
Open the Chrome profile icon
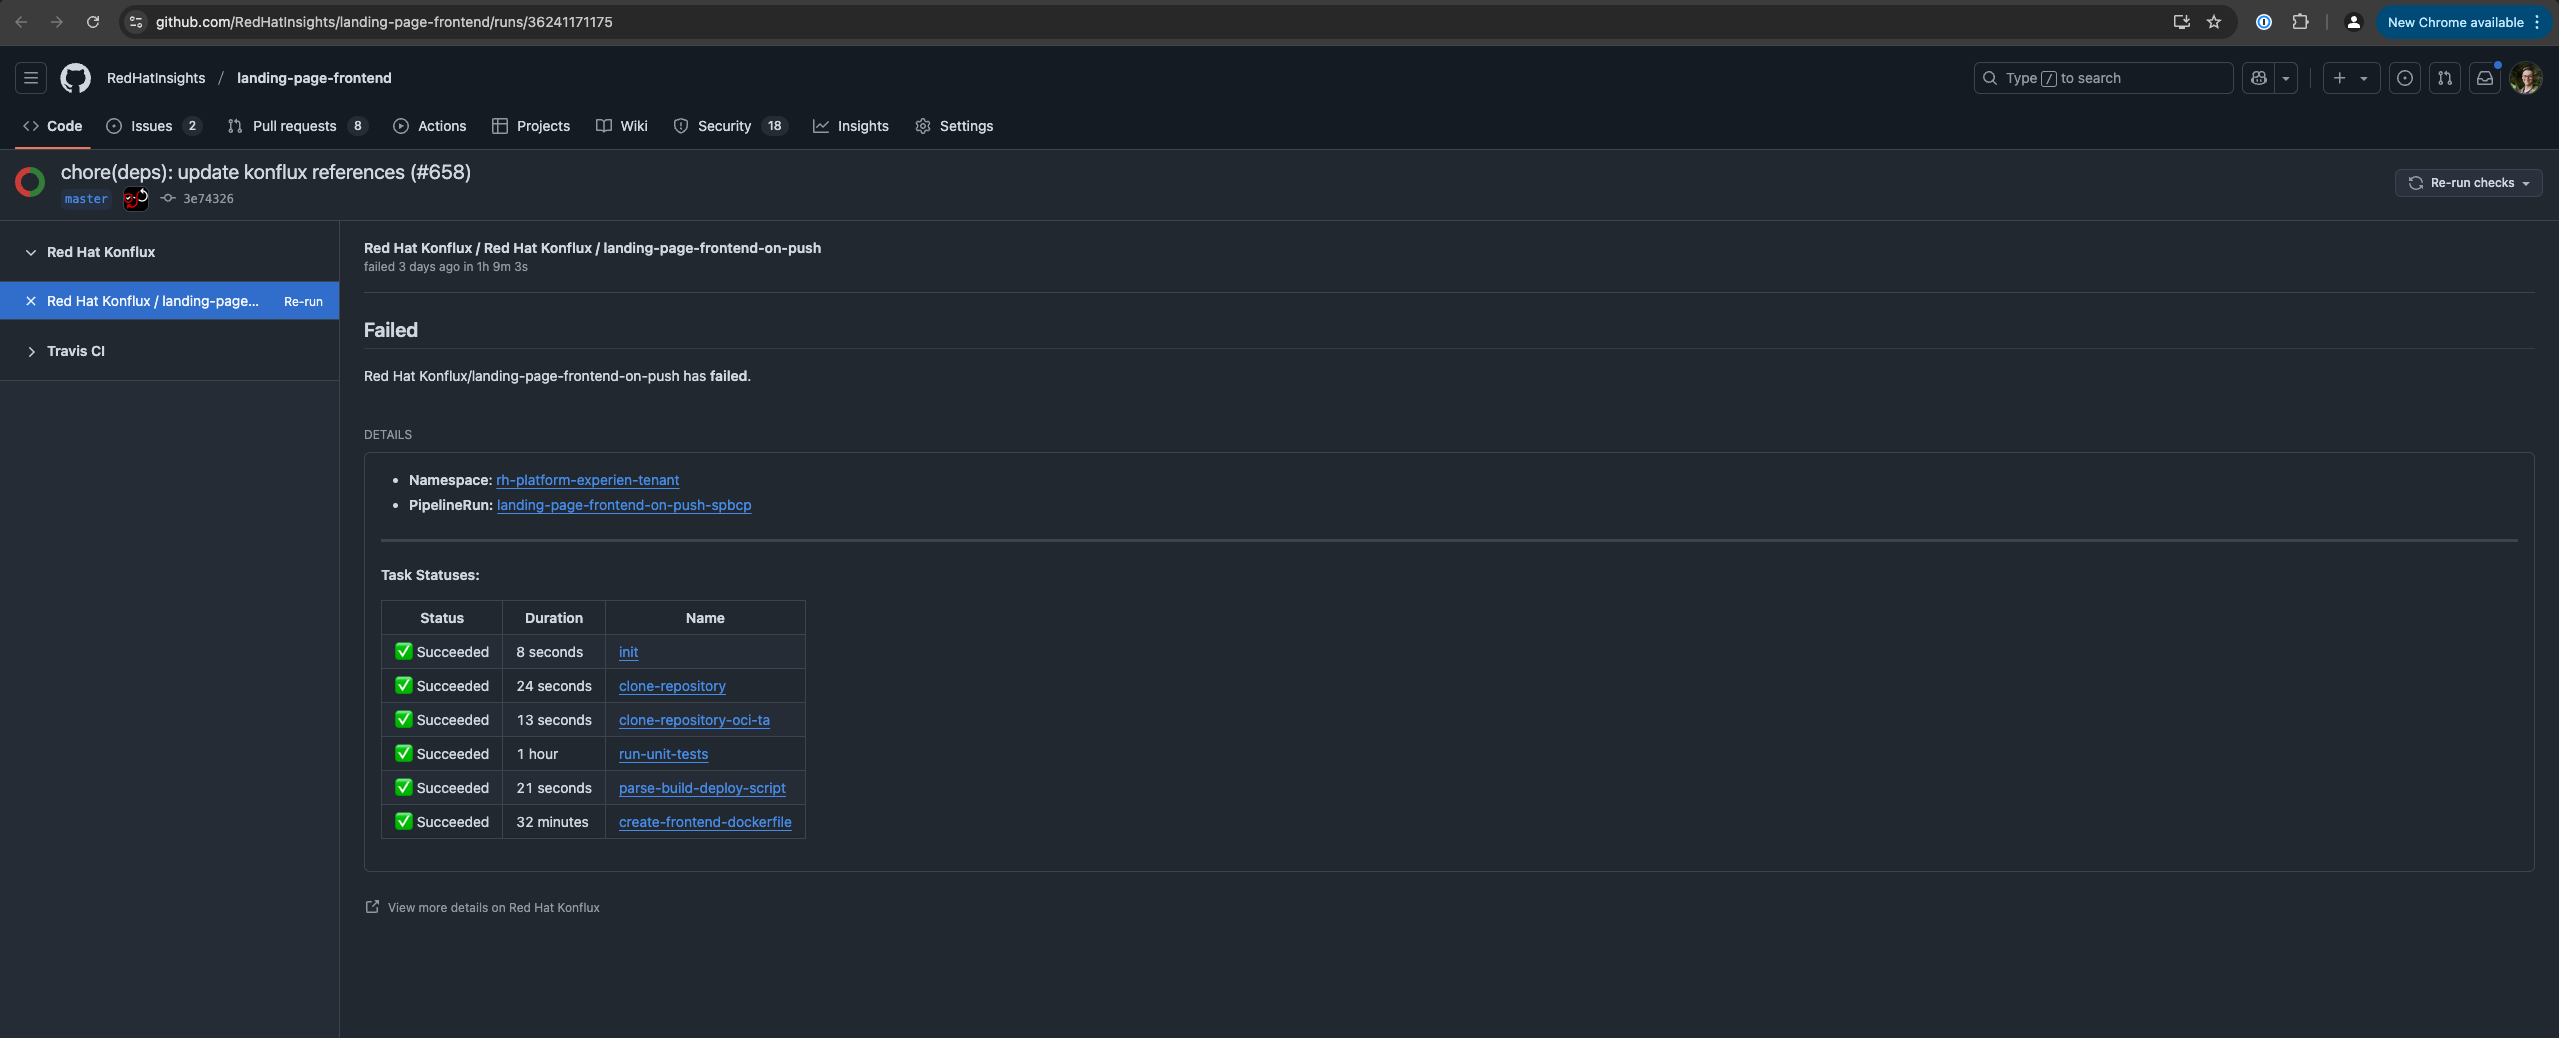(2354, 22)
